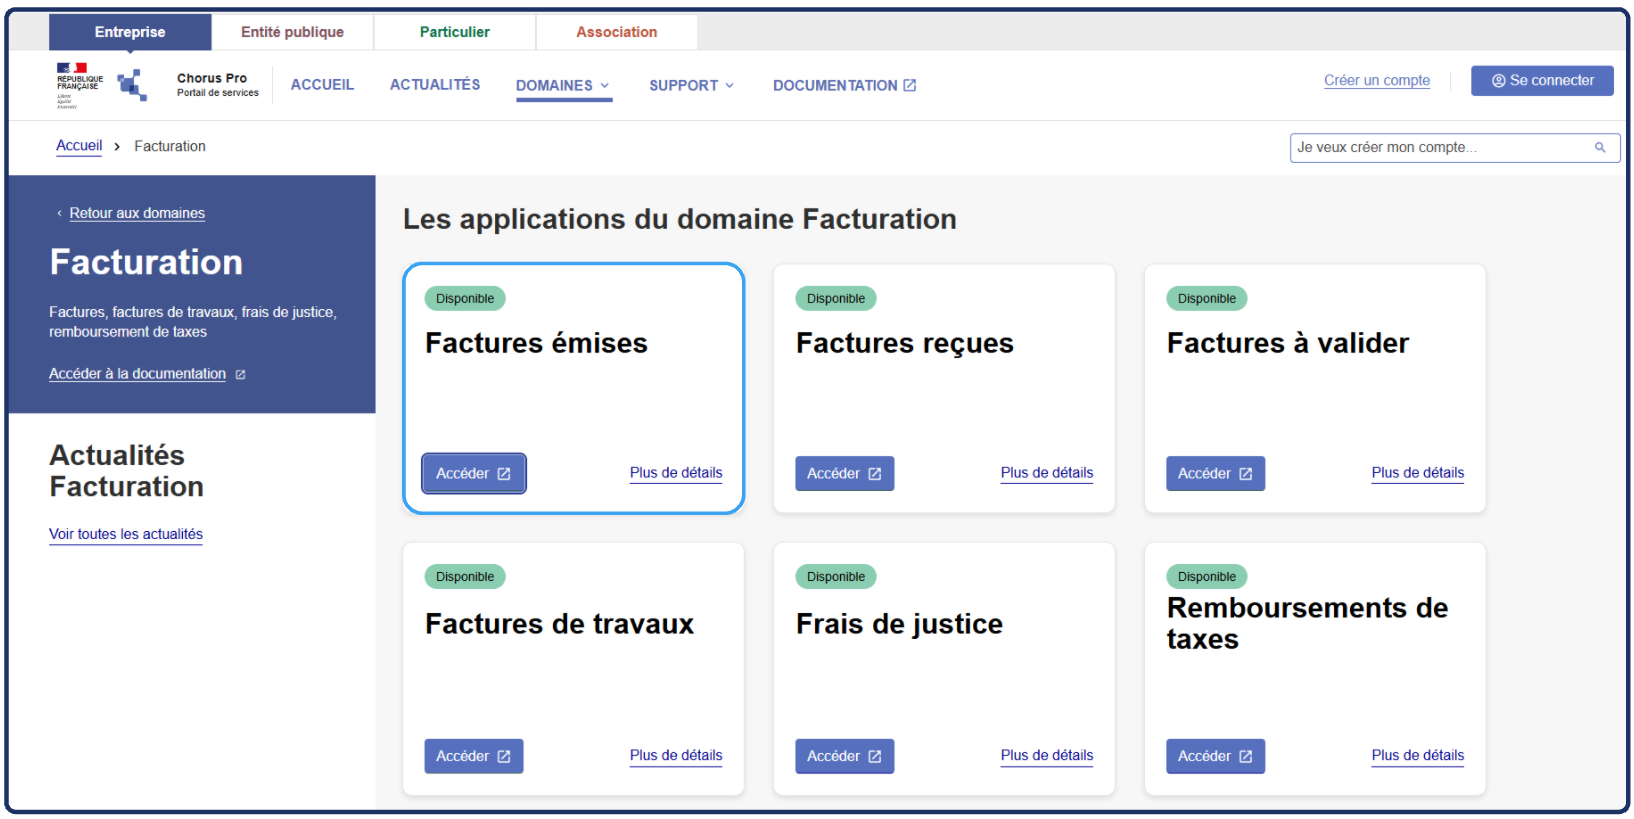
Task: Expand the Domaines dropdown menu
Action: (x=563, y=86)
